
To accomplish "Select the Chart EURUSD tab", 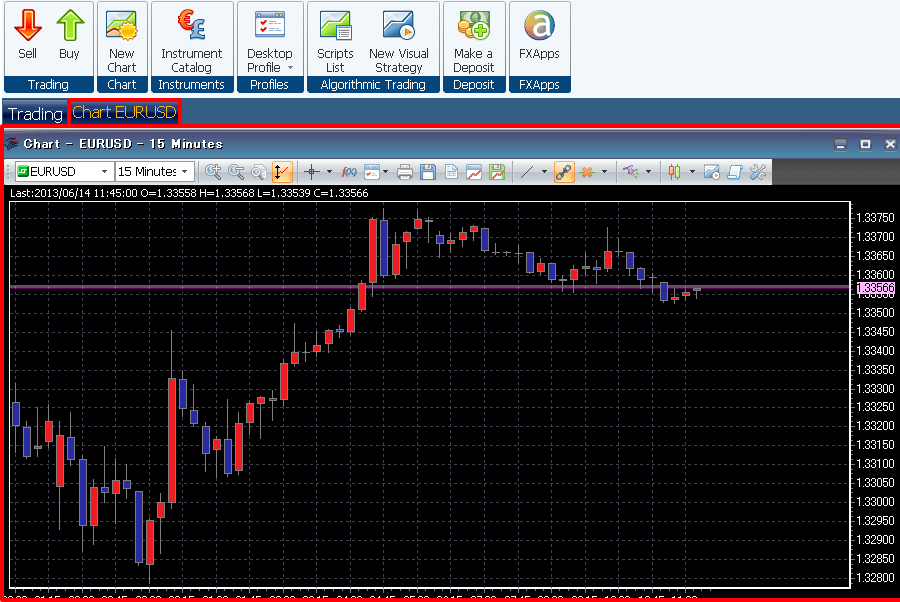I will [124, 112].
